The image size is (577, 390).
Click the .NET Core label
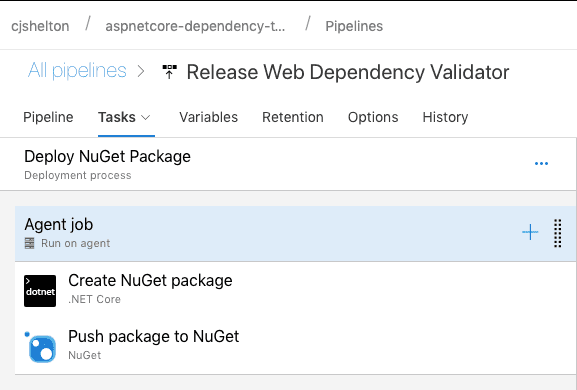[x=95, y=299]
